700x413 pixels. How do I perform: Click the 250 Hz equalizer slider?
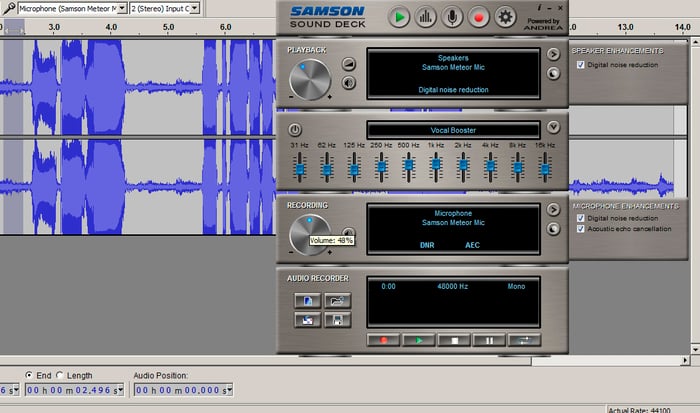(x=381, y=167)
